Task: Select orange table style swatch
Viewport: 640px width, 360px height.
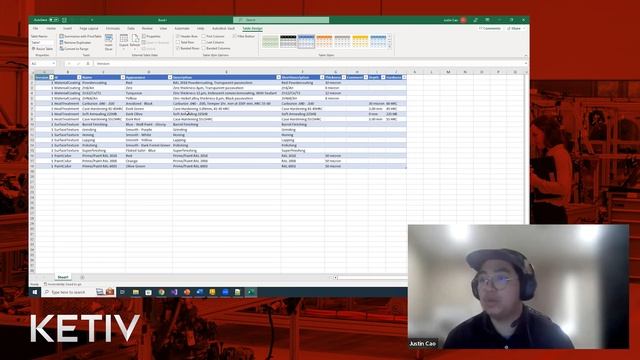Action: pos(324,42)
